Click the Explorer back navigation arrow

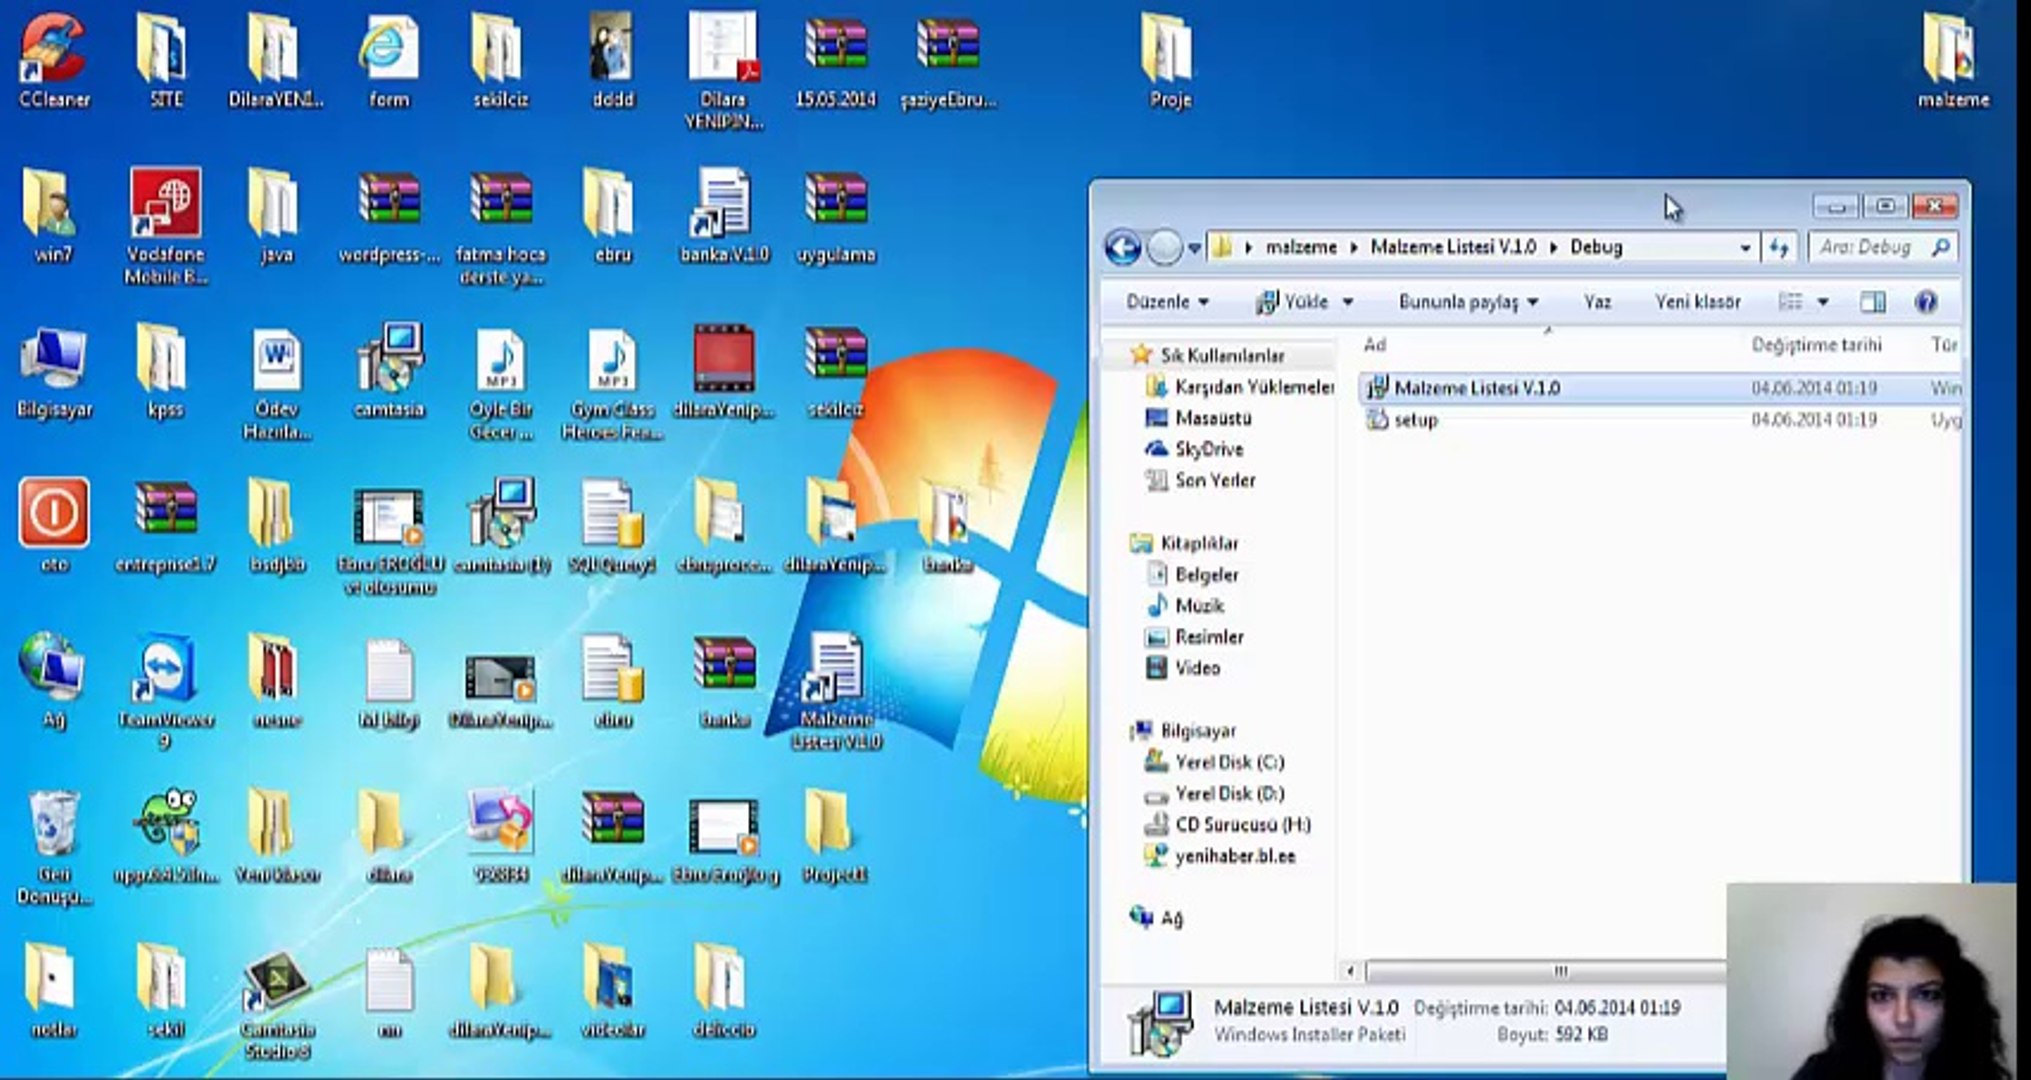1123,247
